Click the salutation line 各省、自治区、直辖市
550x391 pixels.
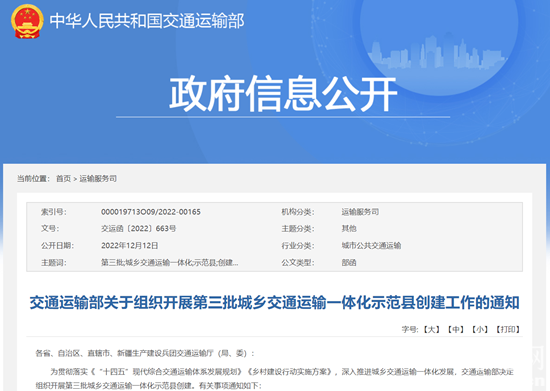pyautogui.click(x=145, y=353)
